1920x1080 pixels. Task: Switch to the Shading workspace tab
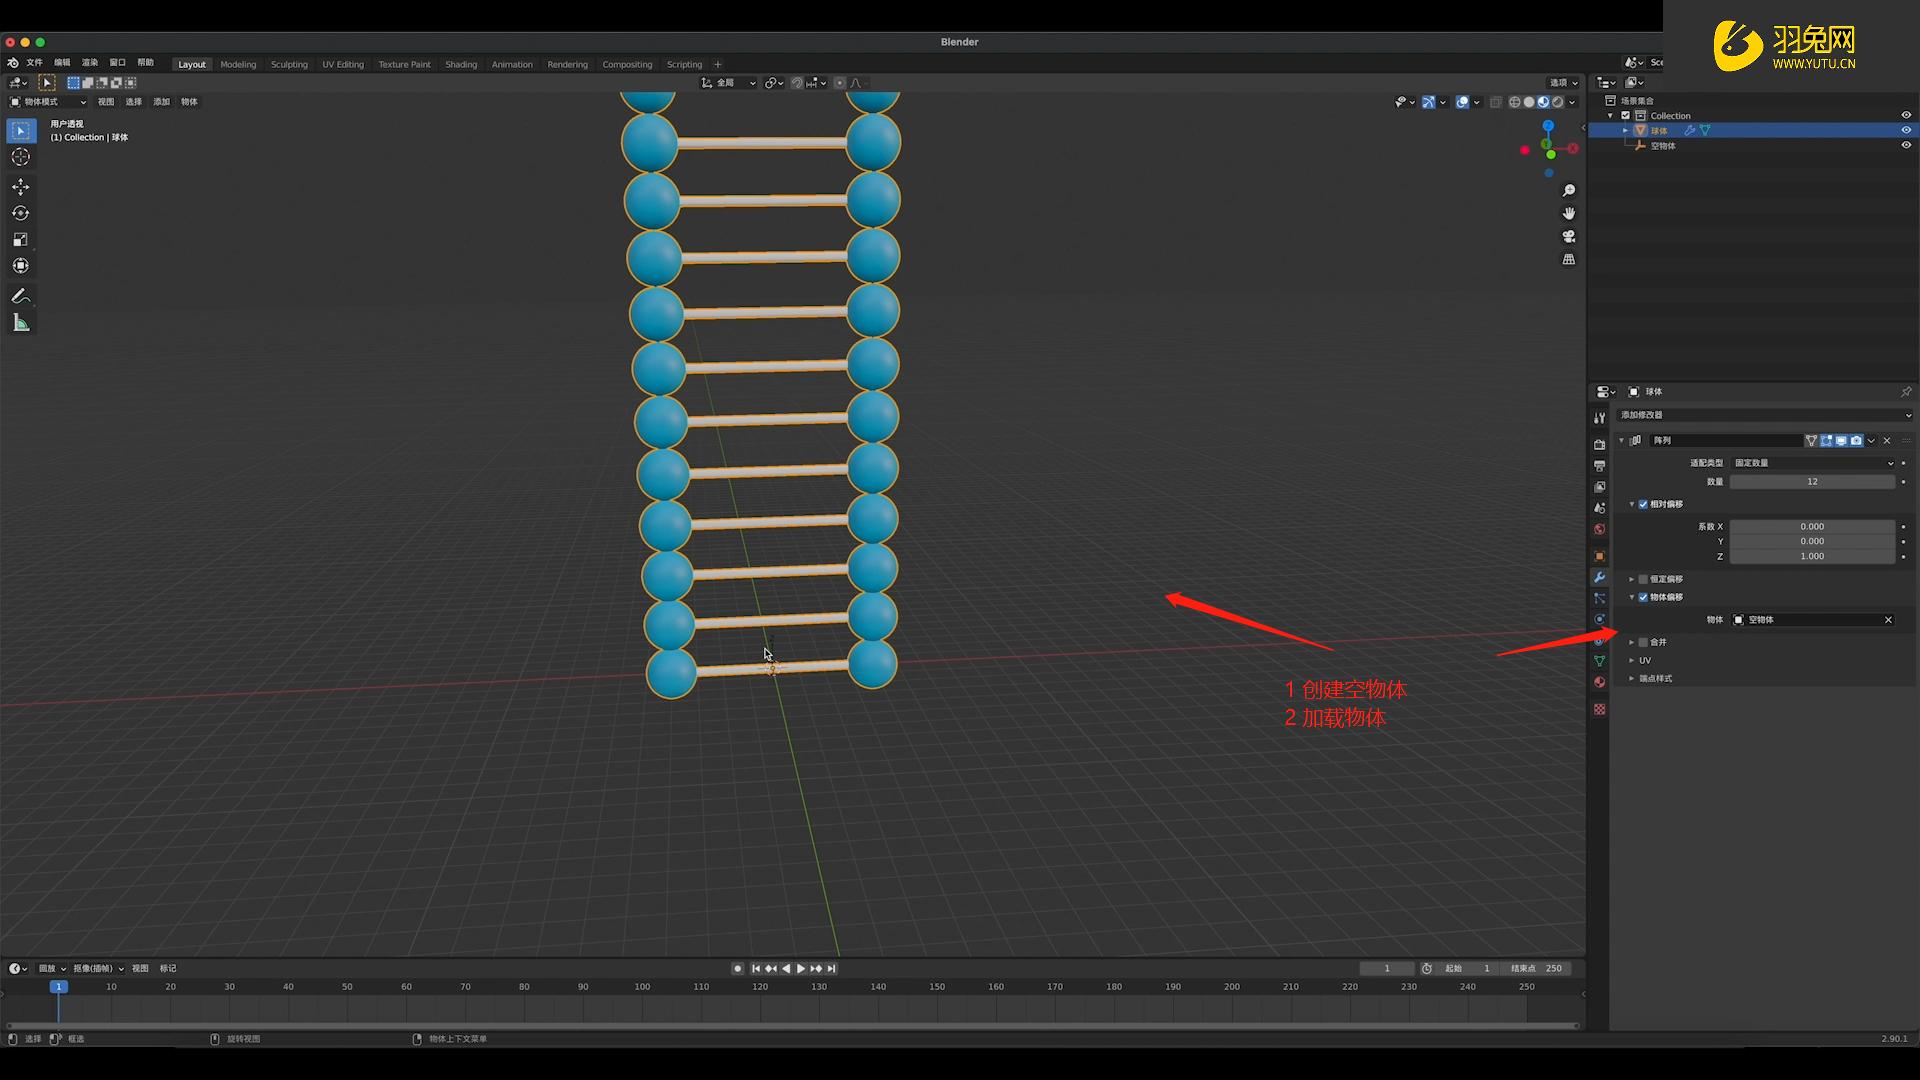coord(461,64)
